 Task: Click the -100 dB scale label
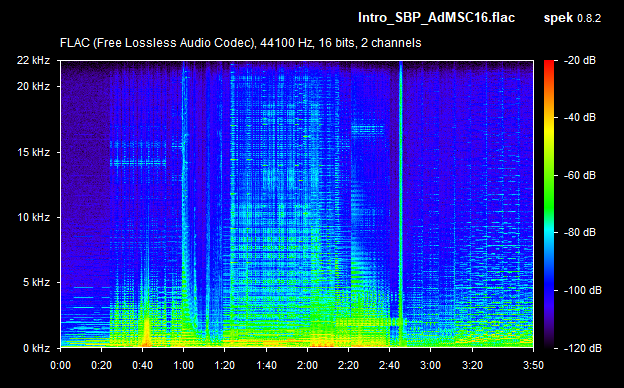tap(582, 291)
